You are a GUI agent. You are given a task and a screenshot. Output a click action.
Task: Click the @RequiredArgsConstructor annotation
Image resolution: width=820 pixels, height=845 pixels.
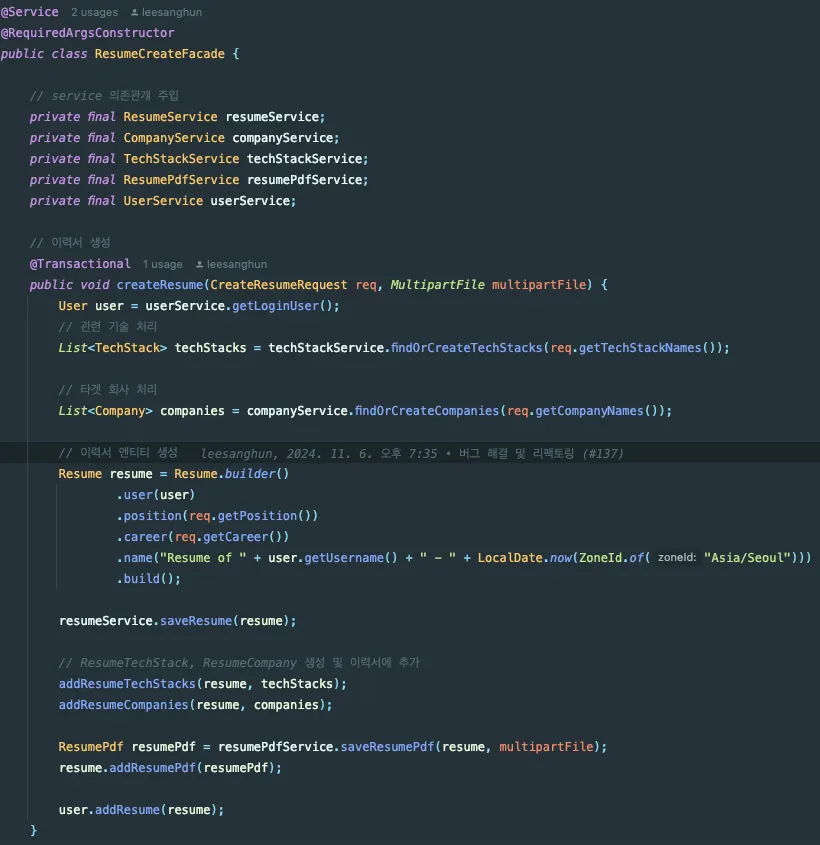(87, 33)
